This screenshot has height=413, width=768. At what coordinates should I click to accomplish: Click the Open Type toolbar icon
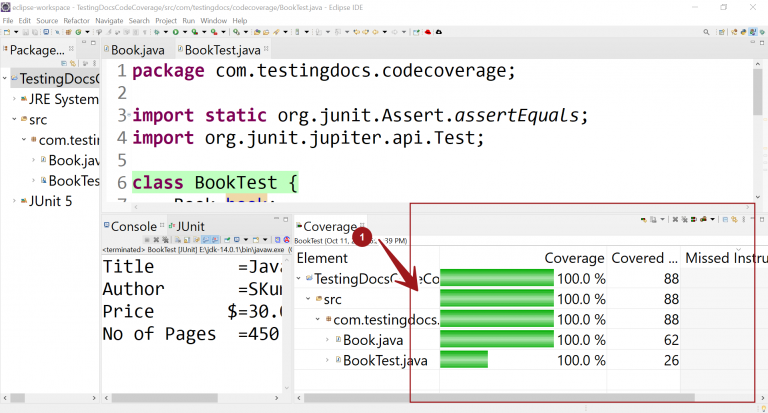click(x=257, y=32)
